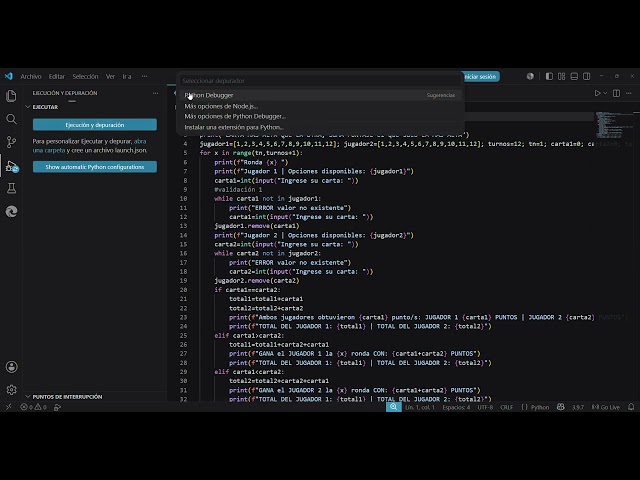Open the debug view more actions ellipsis
Image resolution: width=640 pixels, height=480 pixels.
pyautogui.click(x=156, y=93)
